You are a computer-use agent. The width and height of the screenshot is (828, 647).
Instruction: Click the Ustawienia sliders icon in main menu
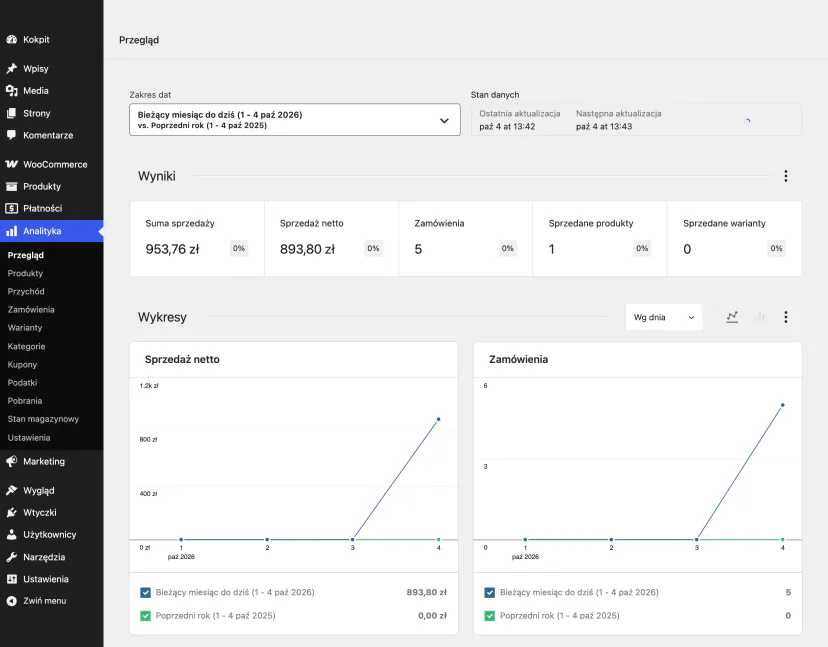point(12,579)
